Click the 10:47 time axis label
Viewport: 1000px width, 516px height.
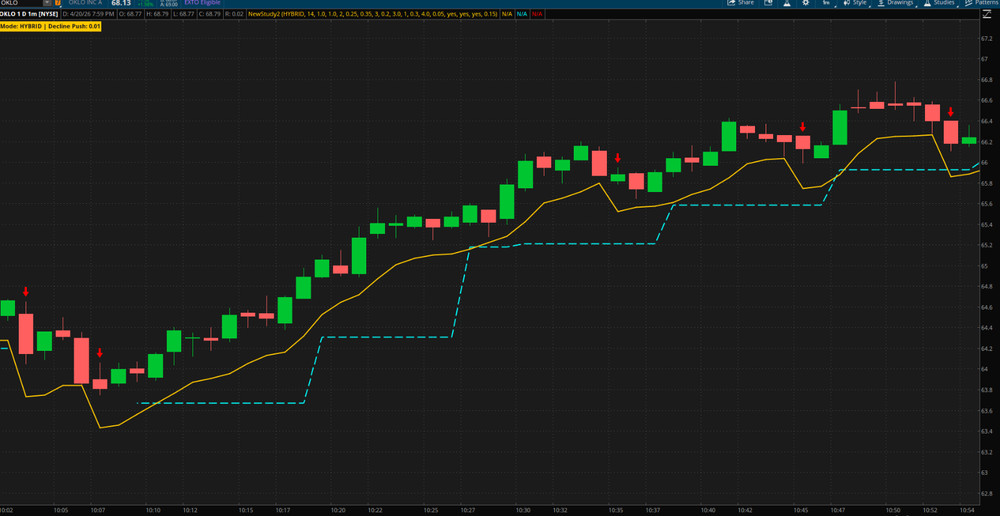click(x=838, y=510)
